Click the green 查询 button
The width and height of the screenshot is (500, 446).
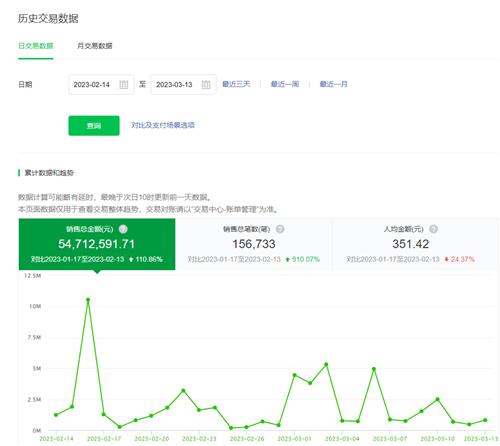pos(94,126)
